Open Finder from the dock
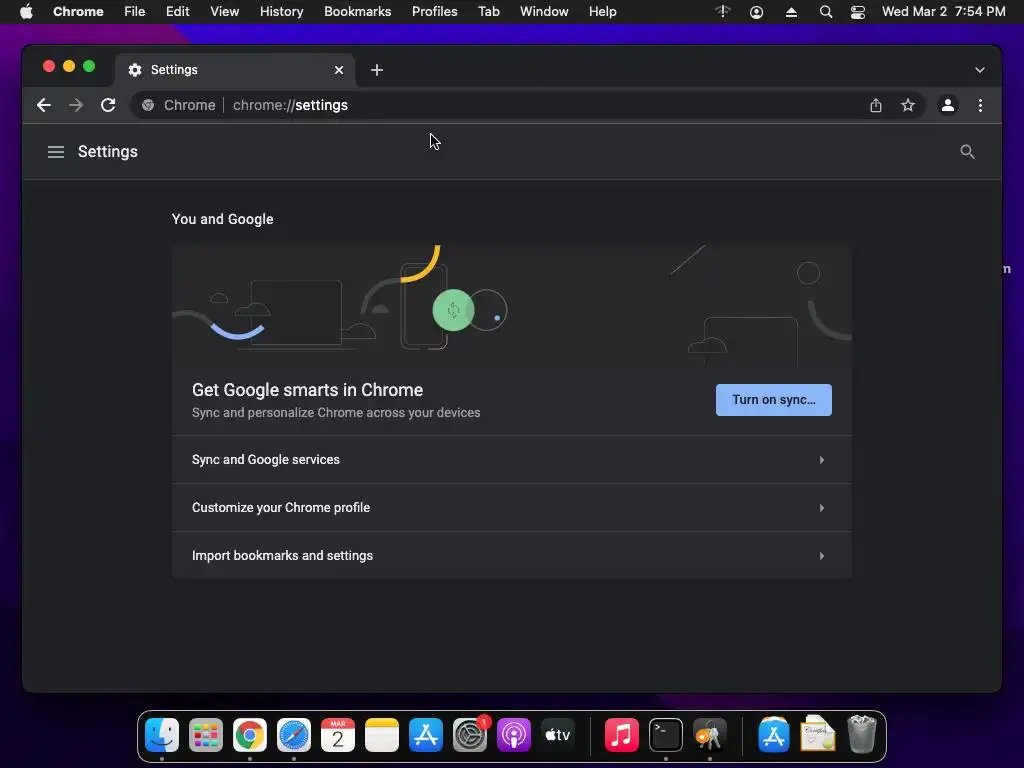This screenshot has width=1024, height=768. [162, 735]
